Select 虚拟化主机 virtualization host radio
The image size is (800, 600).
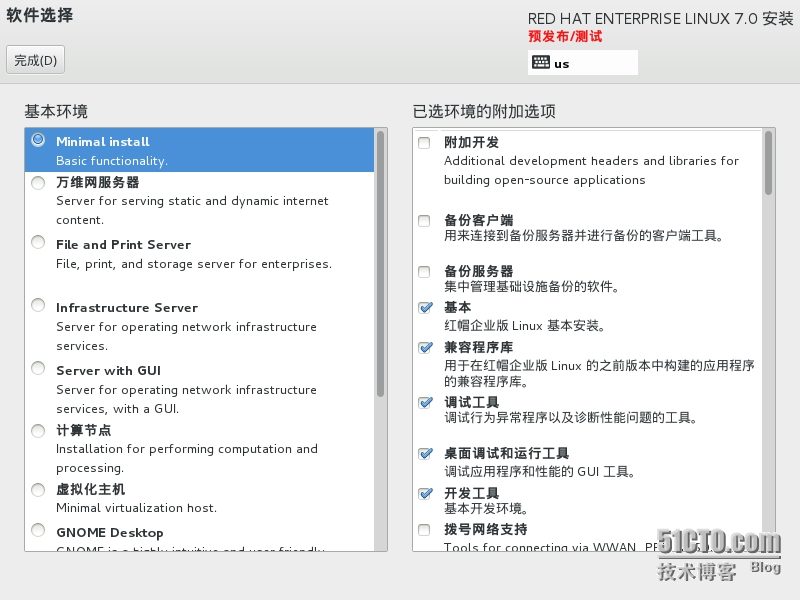(38, 490)
